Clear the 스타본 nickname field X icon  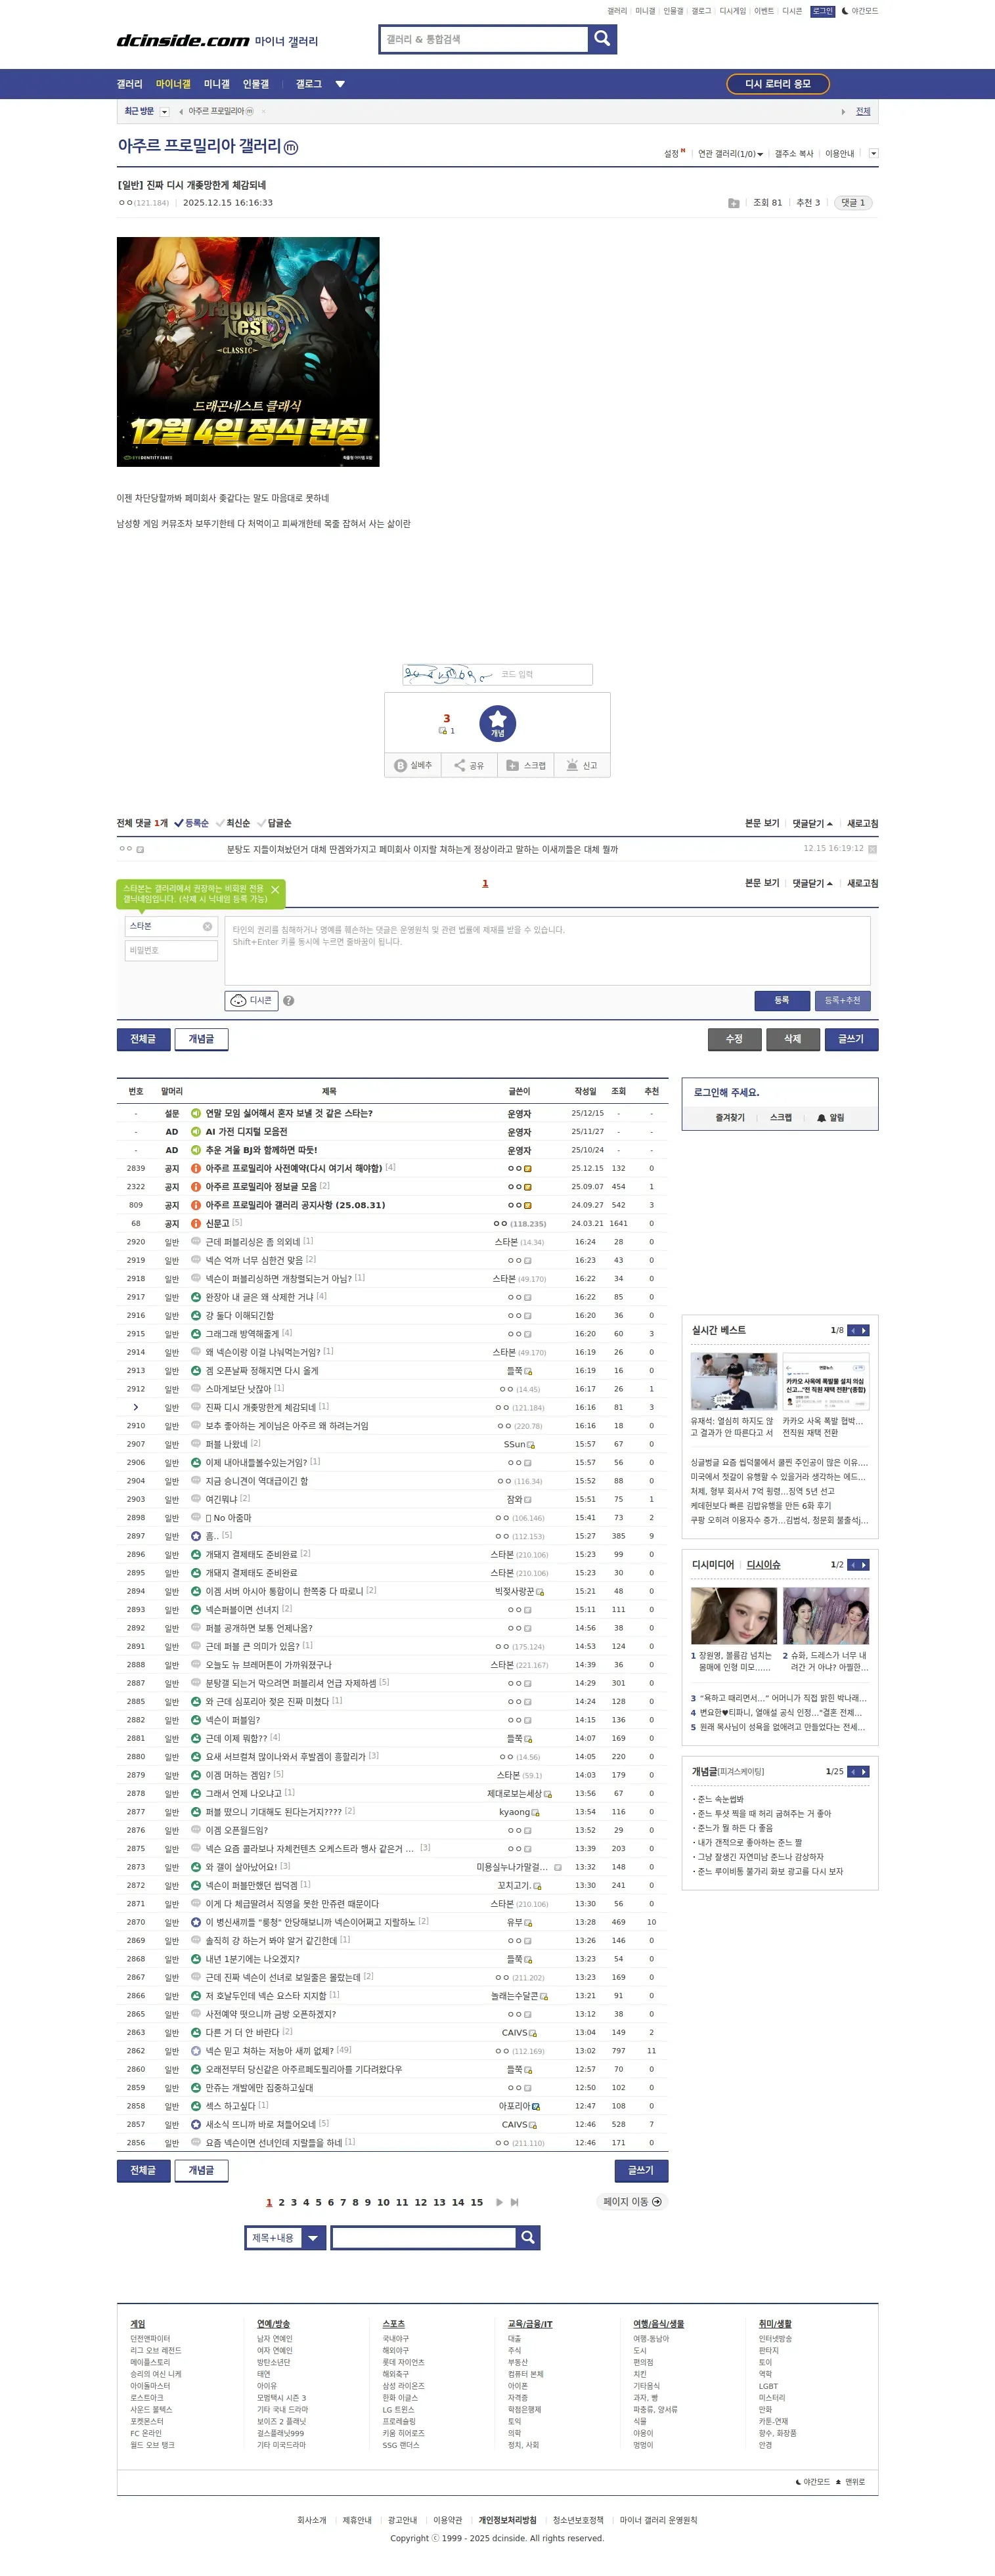click(207, 926)
